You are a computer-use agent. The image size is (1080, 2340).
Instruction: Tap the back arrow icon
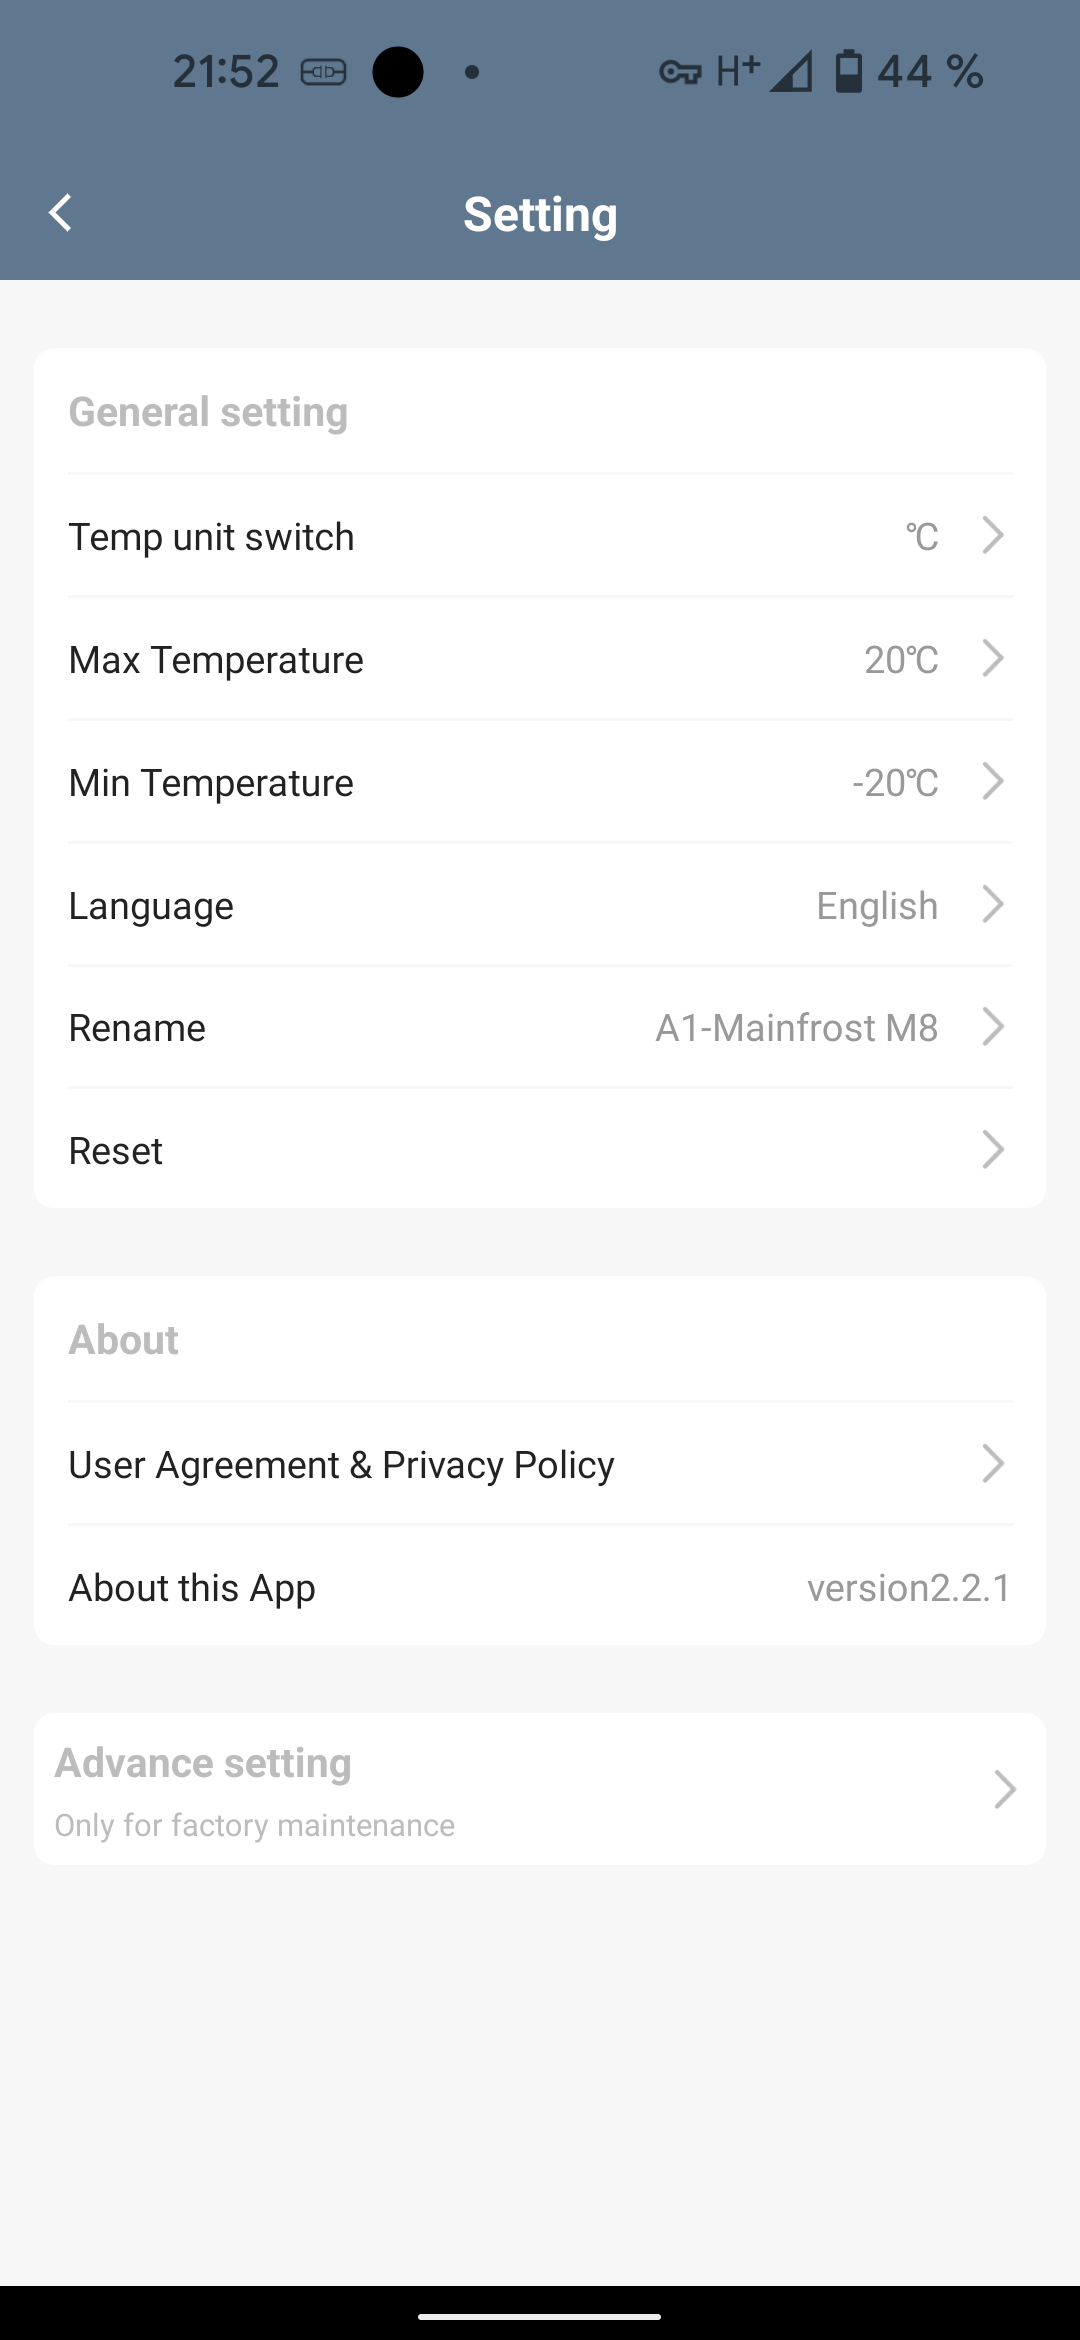(x=61, y=213)
